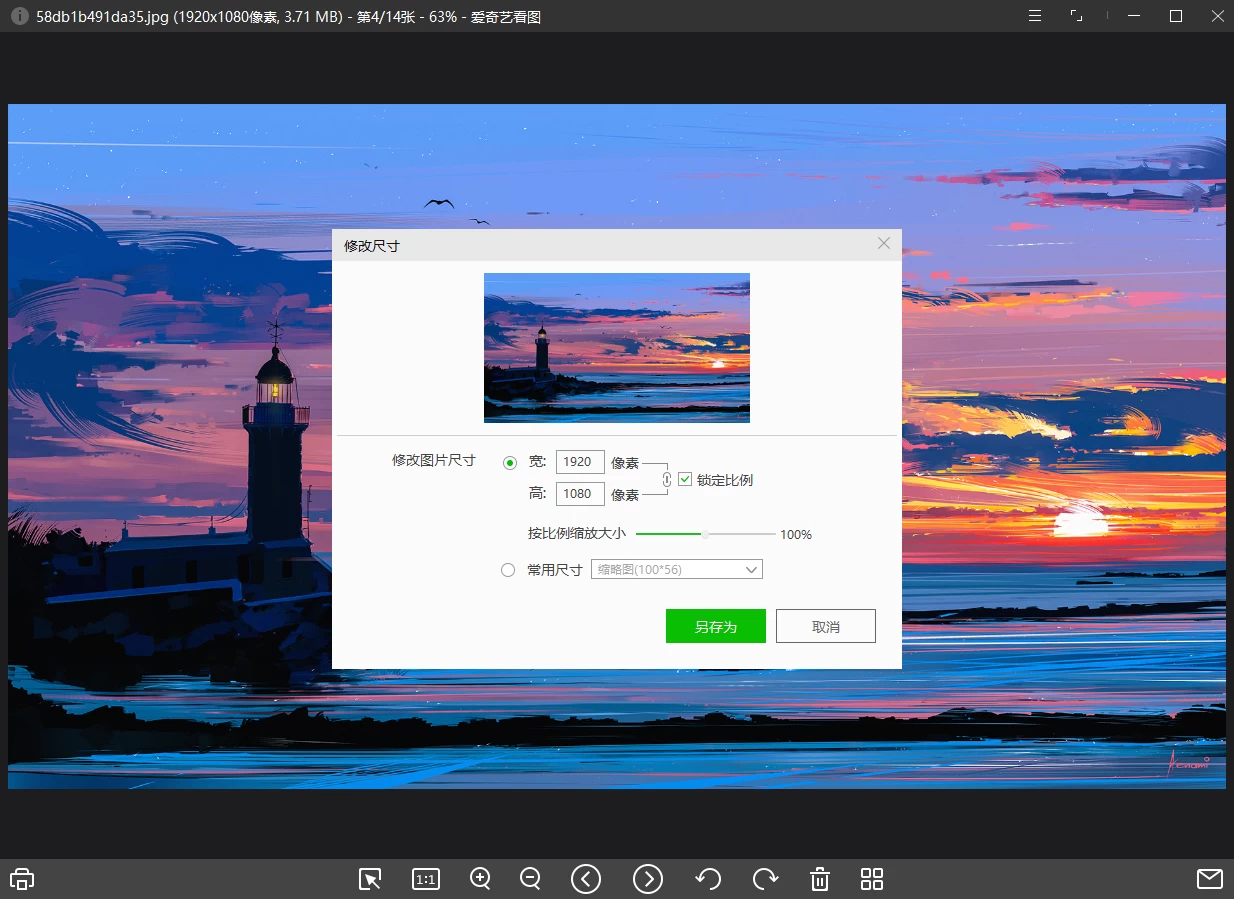Go to the next image
Screen dimensions: 1234x899
(648, 879)
